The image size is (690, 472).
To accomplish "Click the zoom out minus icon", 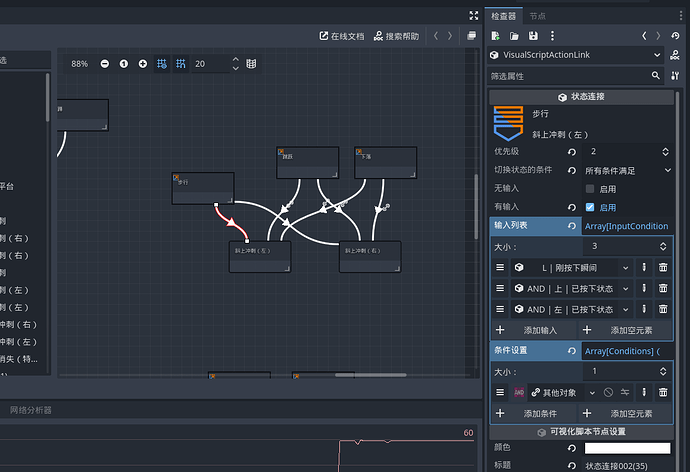I will (105, 64).
